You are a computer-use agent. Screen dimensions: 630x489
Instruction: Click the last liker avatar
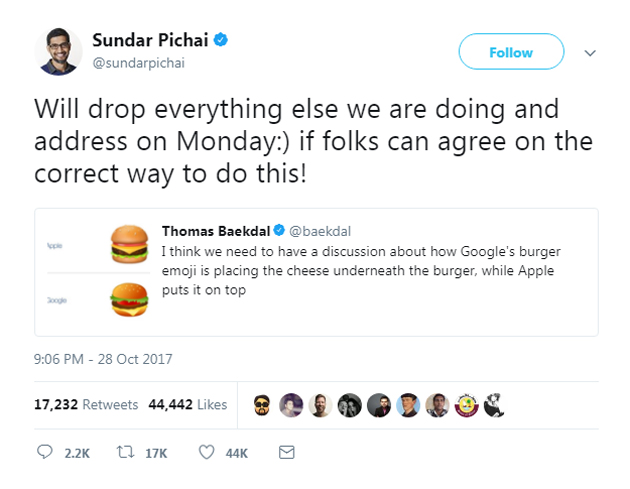[x=493, y=405]
